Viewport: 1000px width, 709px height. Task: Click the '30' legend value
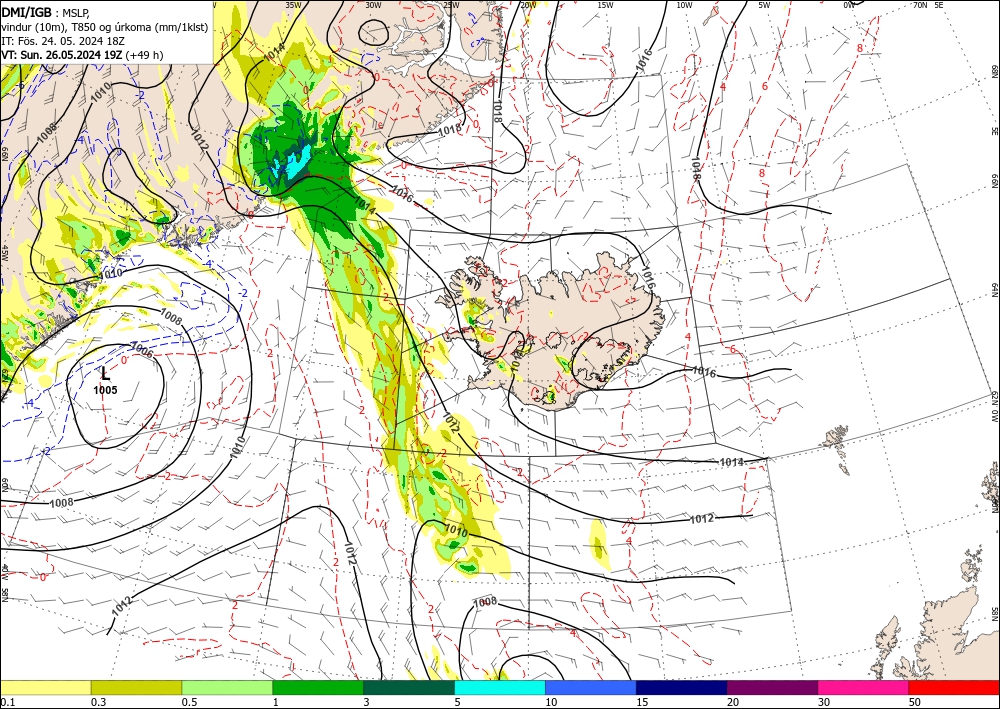pyautogui.click(x=825, y=702)
